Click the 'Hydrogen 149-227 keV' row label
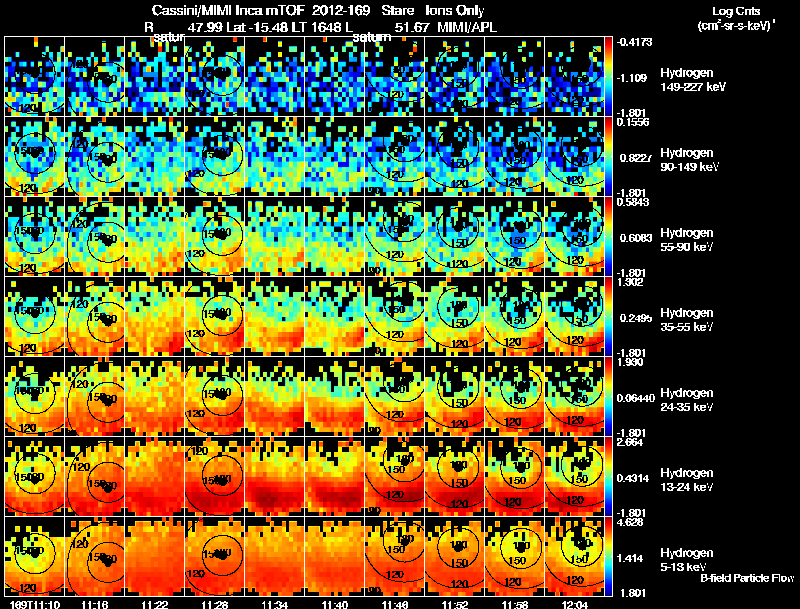800x609 pixels. 692,80
